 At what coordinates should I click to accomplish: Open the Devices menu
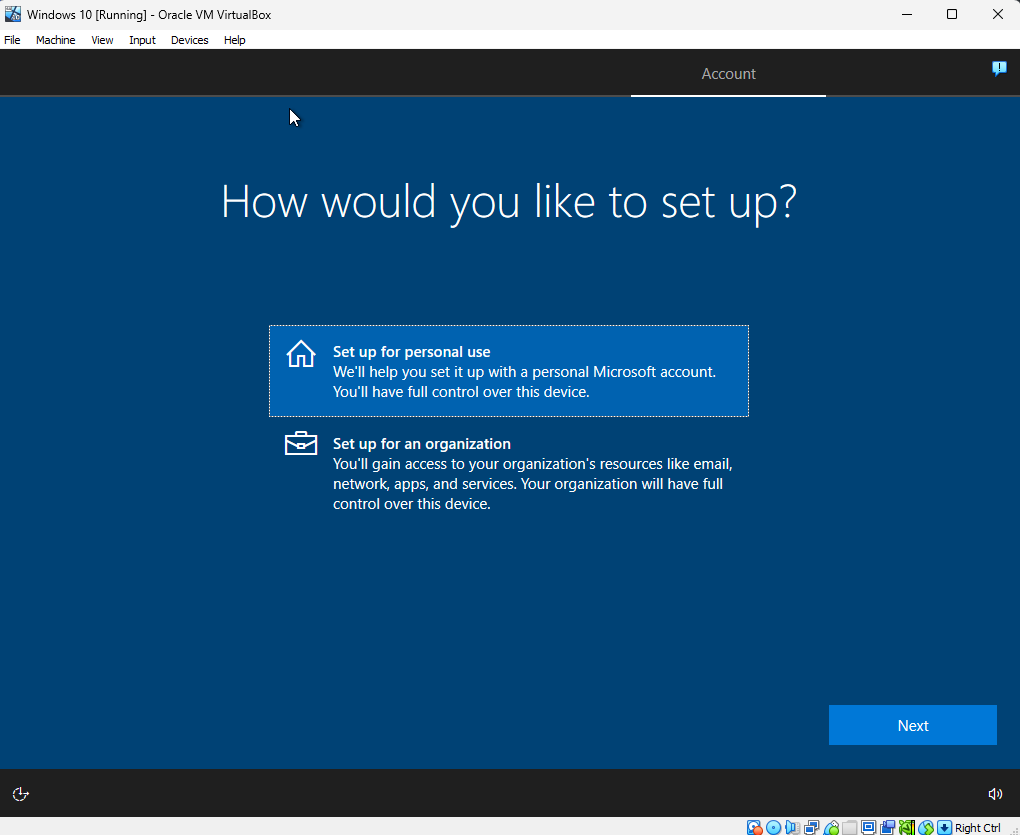[x=189, y=40]
